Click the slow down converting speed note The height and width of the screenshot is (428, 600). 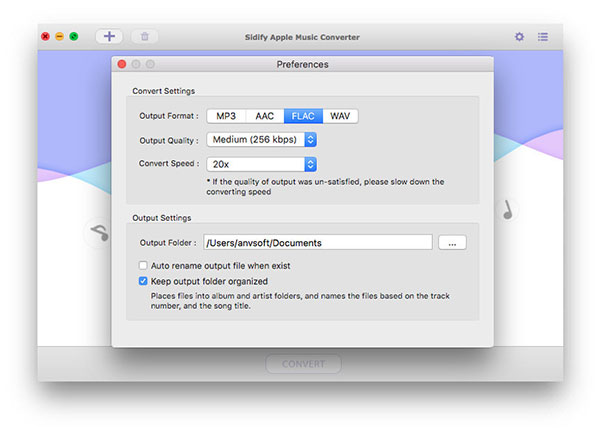tap(325, 187)
